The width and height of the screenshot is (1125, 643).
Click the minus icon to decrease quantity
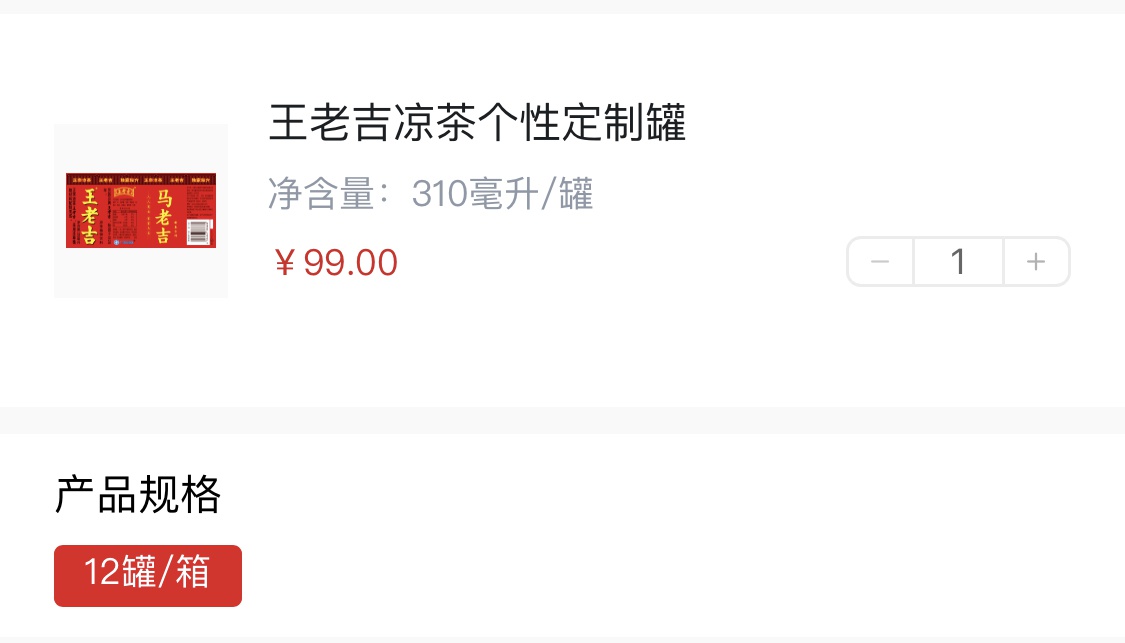(880, 262)
